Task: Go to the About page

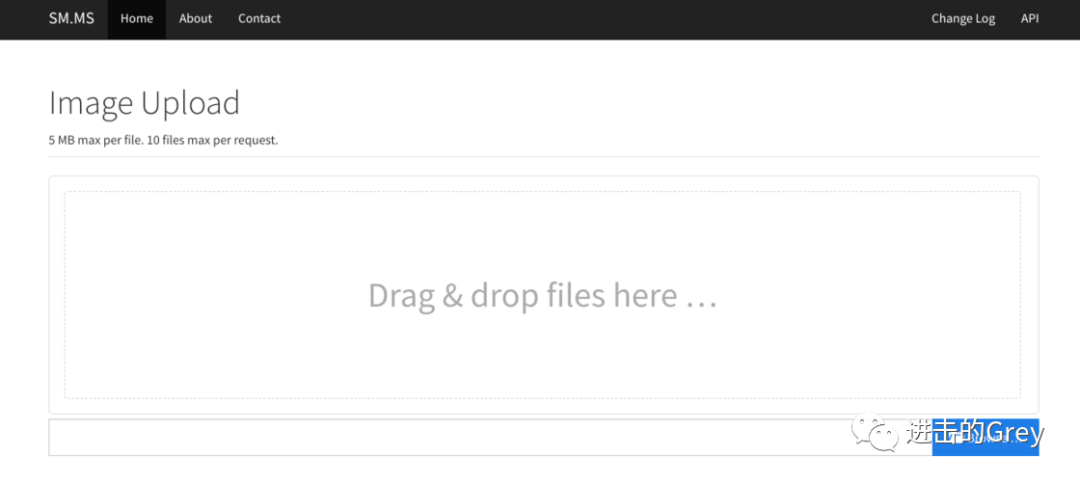Action: coord(196,19)
